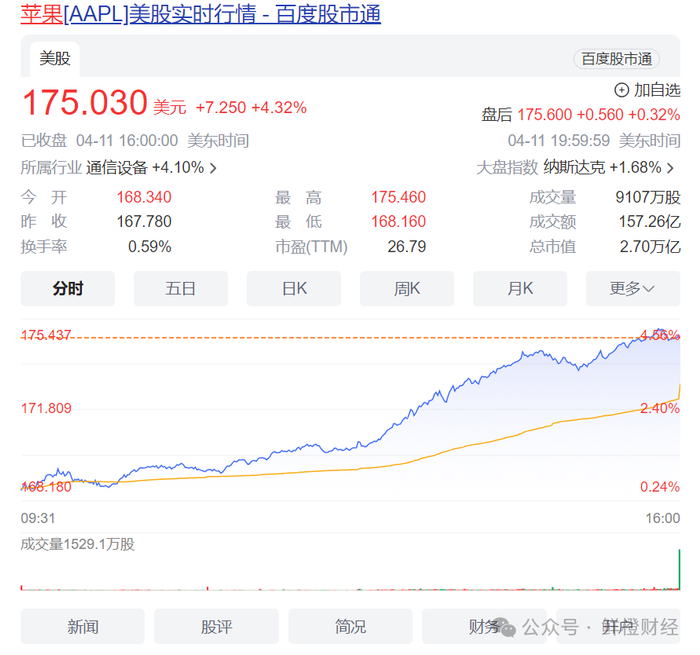700x655 pixels.
Task: Click the +7.250 price change value
Action: pyautogui.click(x=221, y=108)
